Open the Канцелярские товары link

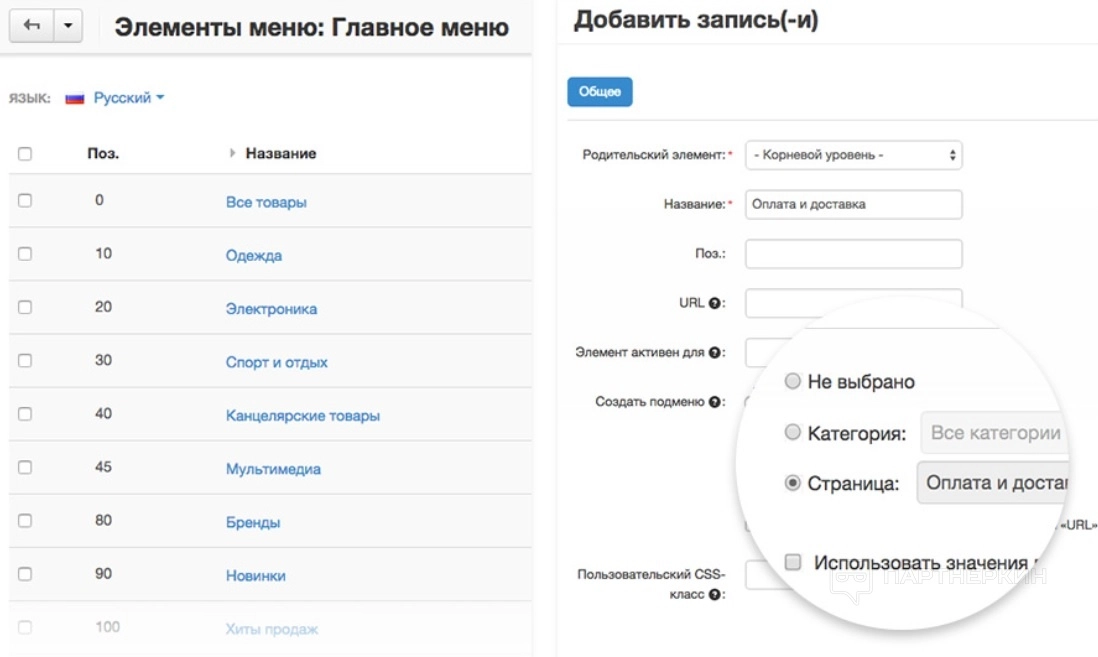pos(302,415)
